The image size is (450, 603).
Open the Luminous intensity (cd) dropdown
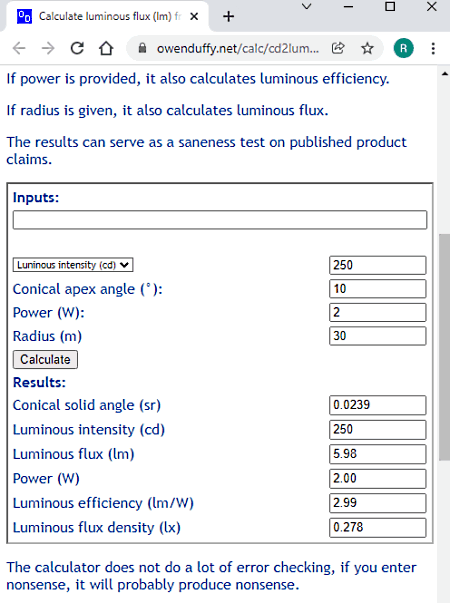tap(73, 265)
